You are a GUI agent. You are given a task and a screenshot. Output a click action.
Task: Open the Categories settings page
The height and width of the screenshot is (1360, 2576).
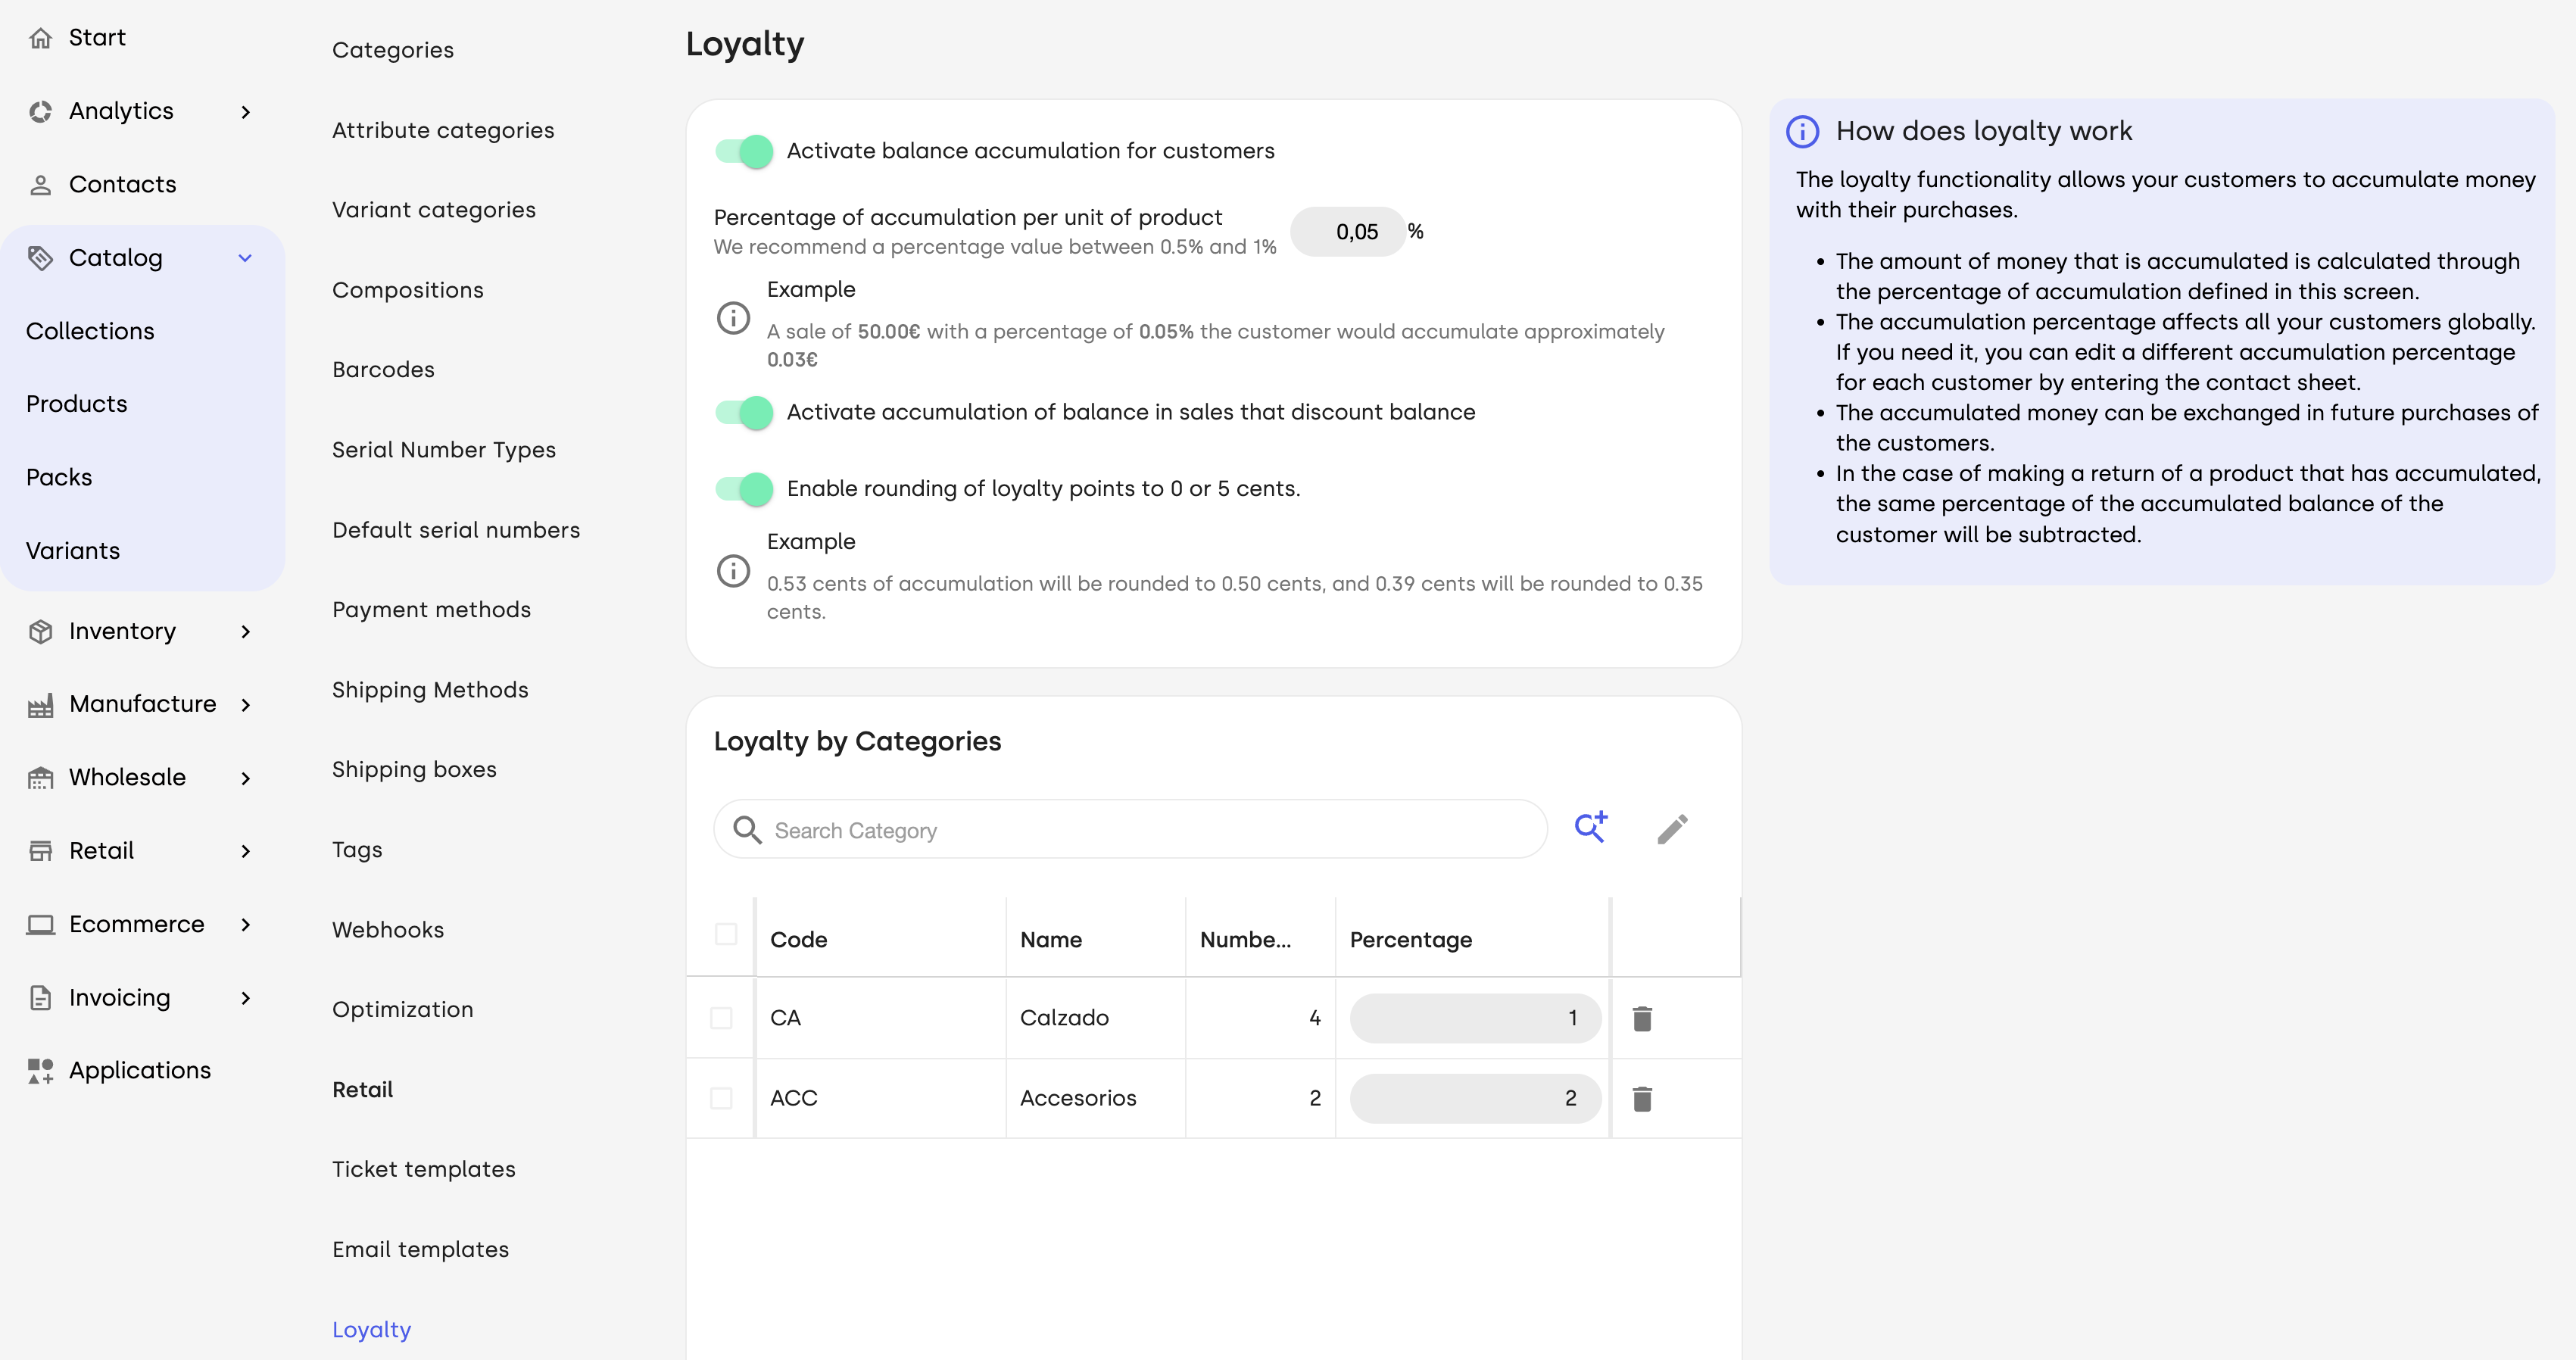pos(393,50)
